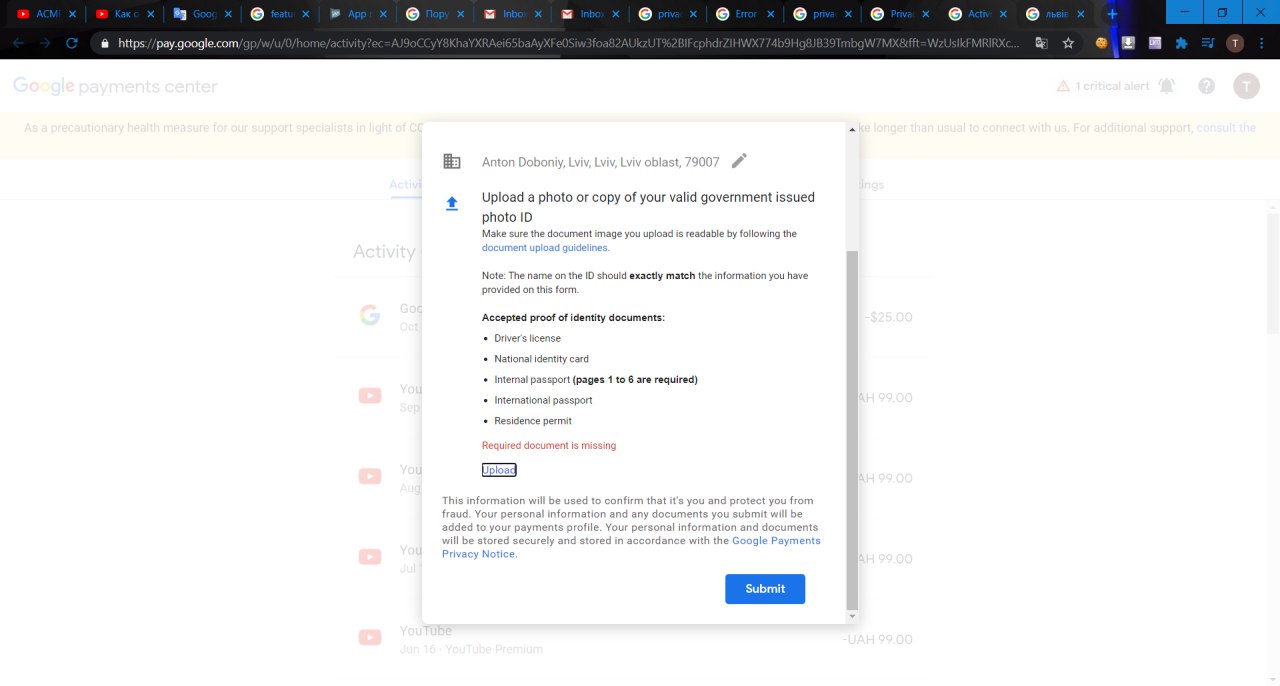Click the Driver's license list item

527,338
